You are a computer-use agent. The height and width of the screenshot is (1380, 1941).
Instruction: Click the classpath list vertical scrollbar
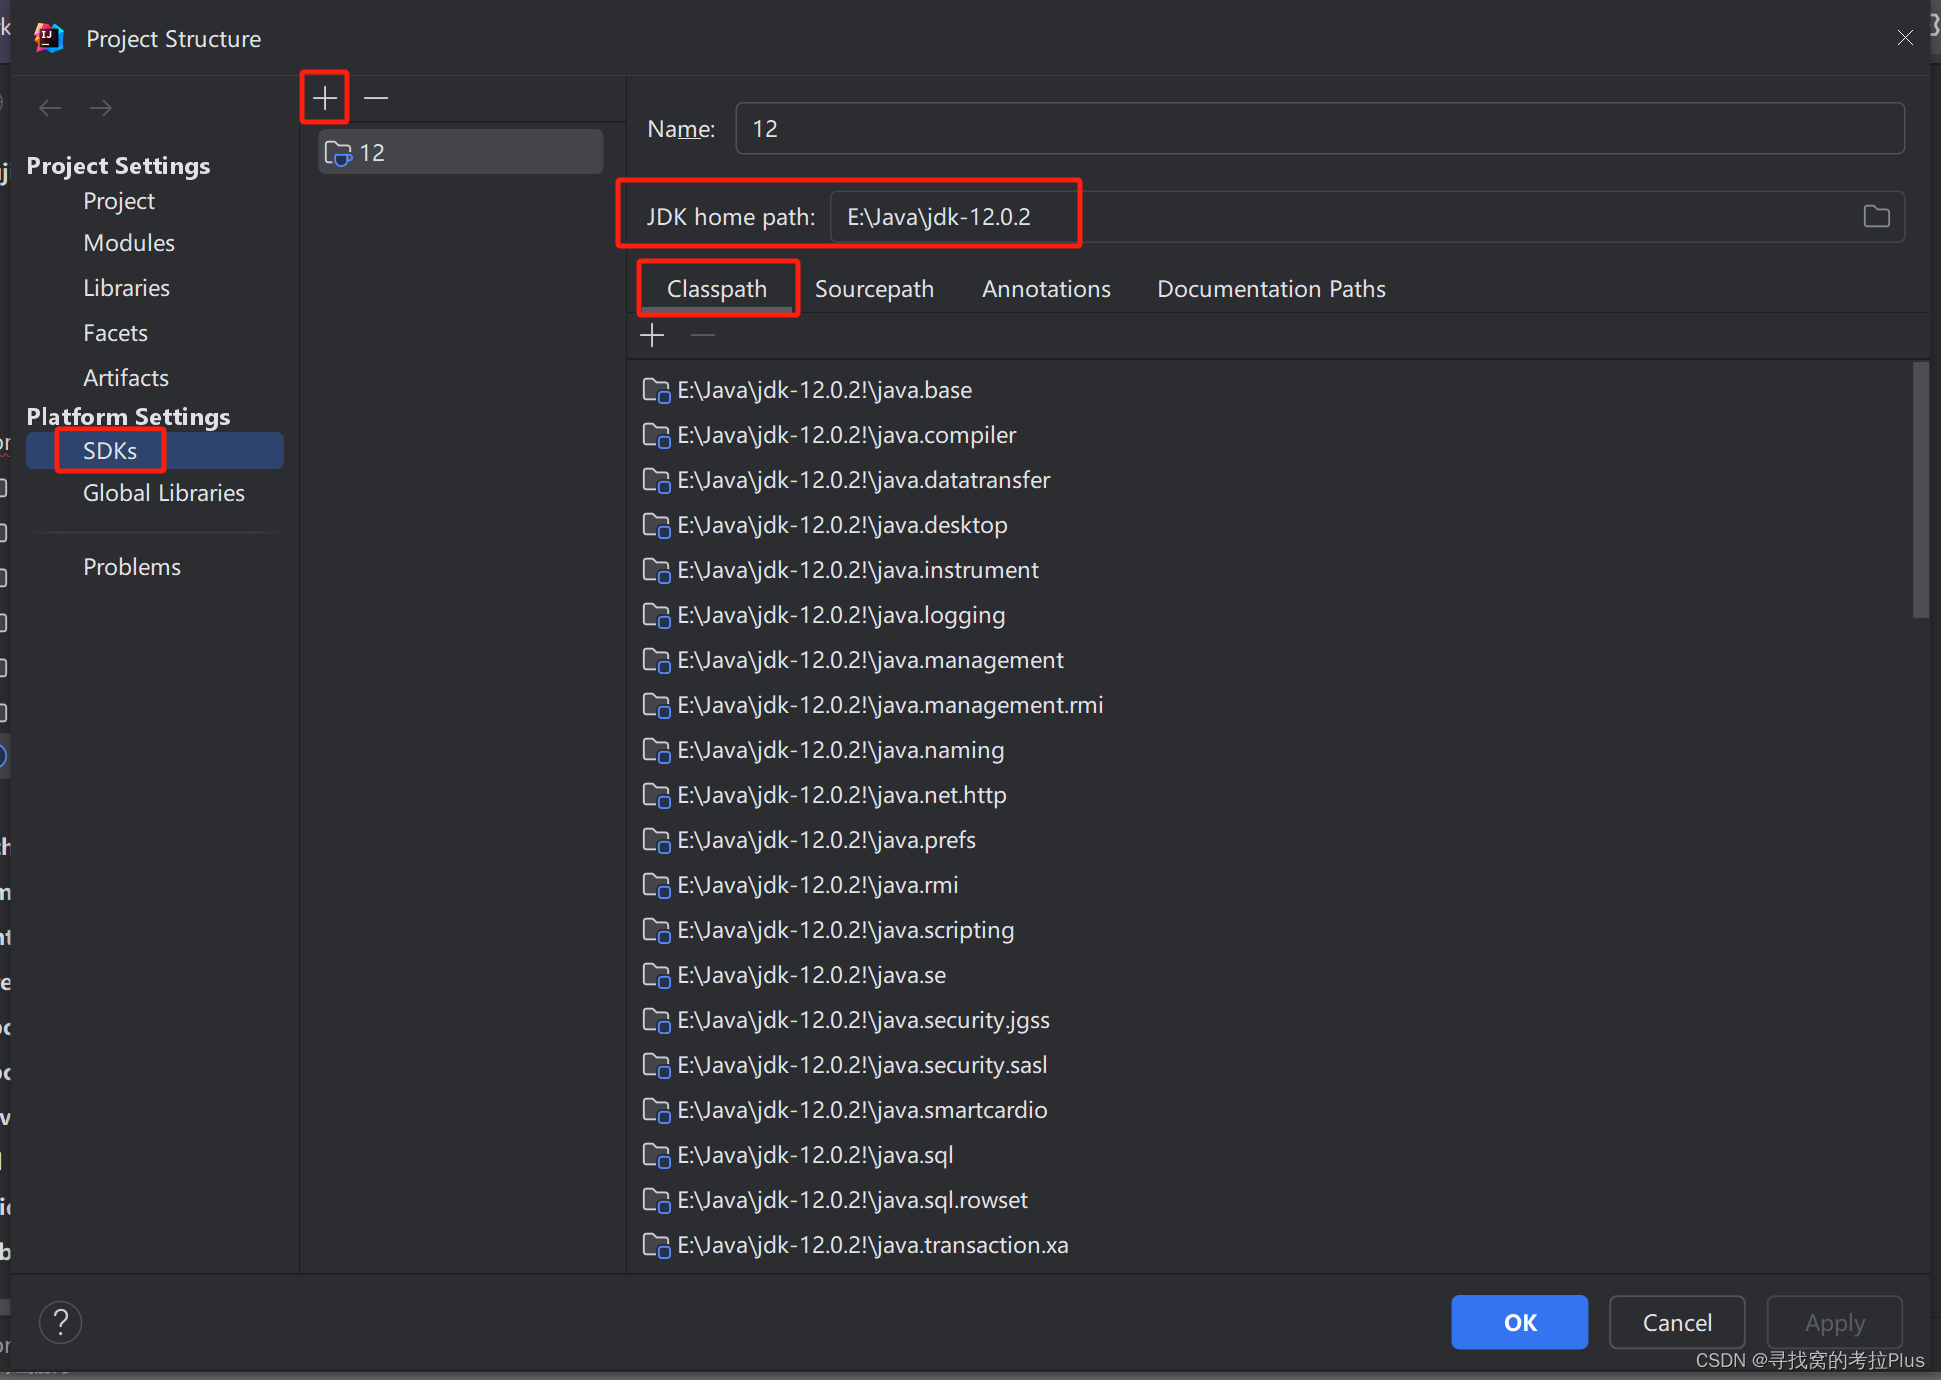[1920, 490]
